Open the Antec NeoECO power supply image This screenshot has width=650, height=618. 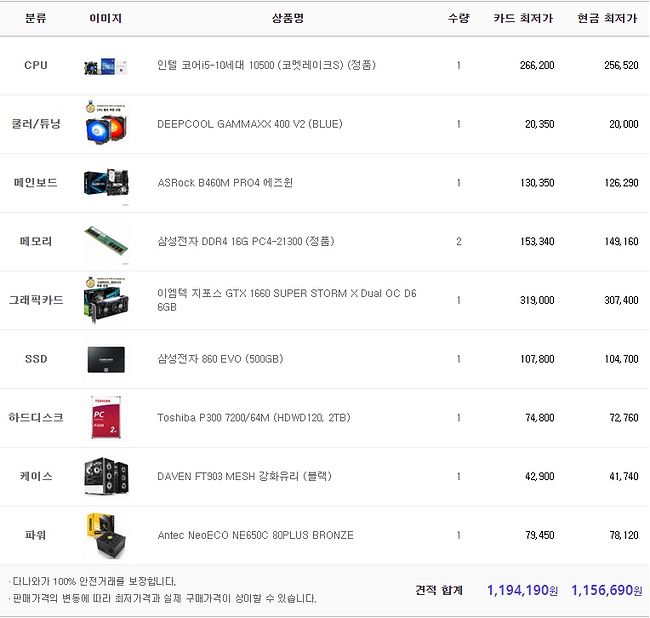coord(106,535)
